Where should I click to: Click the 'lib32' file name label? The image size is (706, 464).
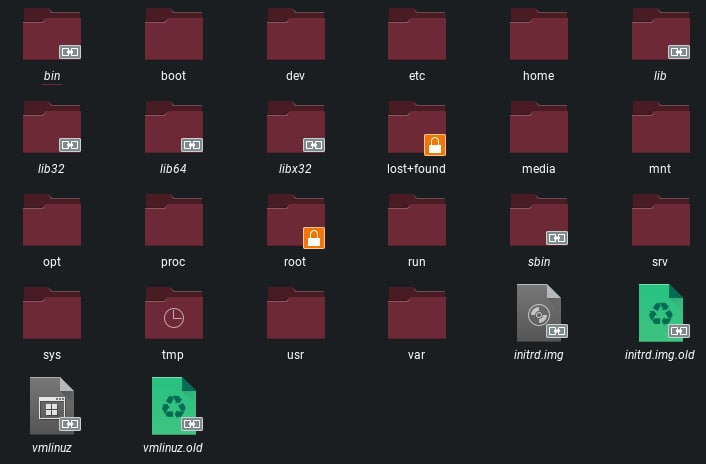[x=51, y=169]
